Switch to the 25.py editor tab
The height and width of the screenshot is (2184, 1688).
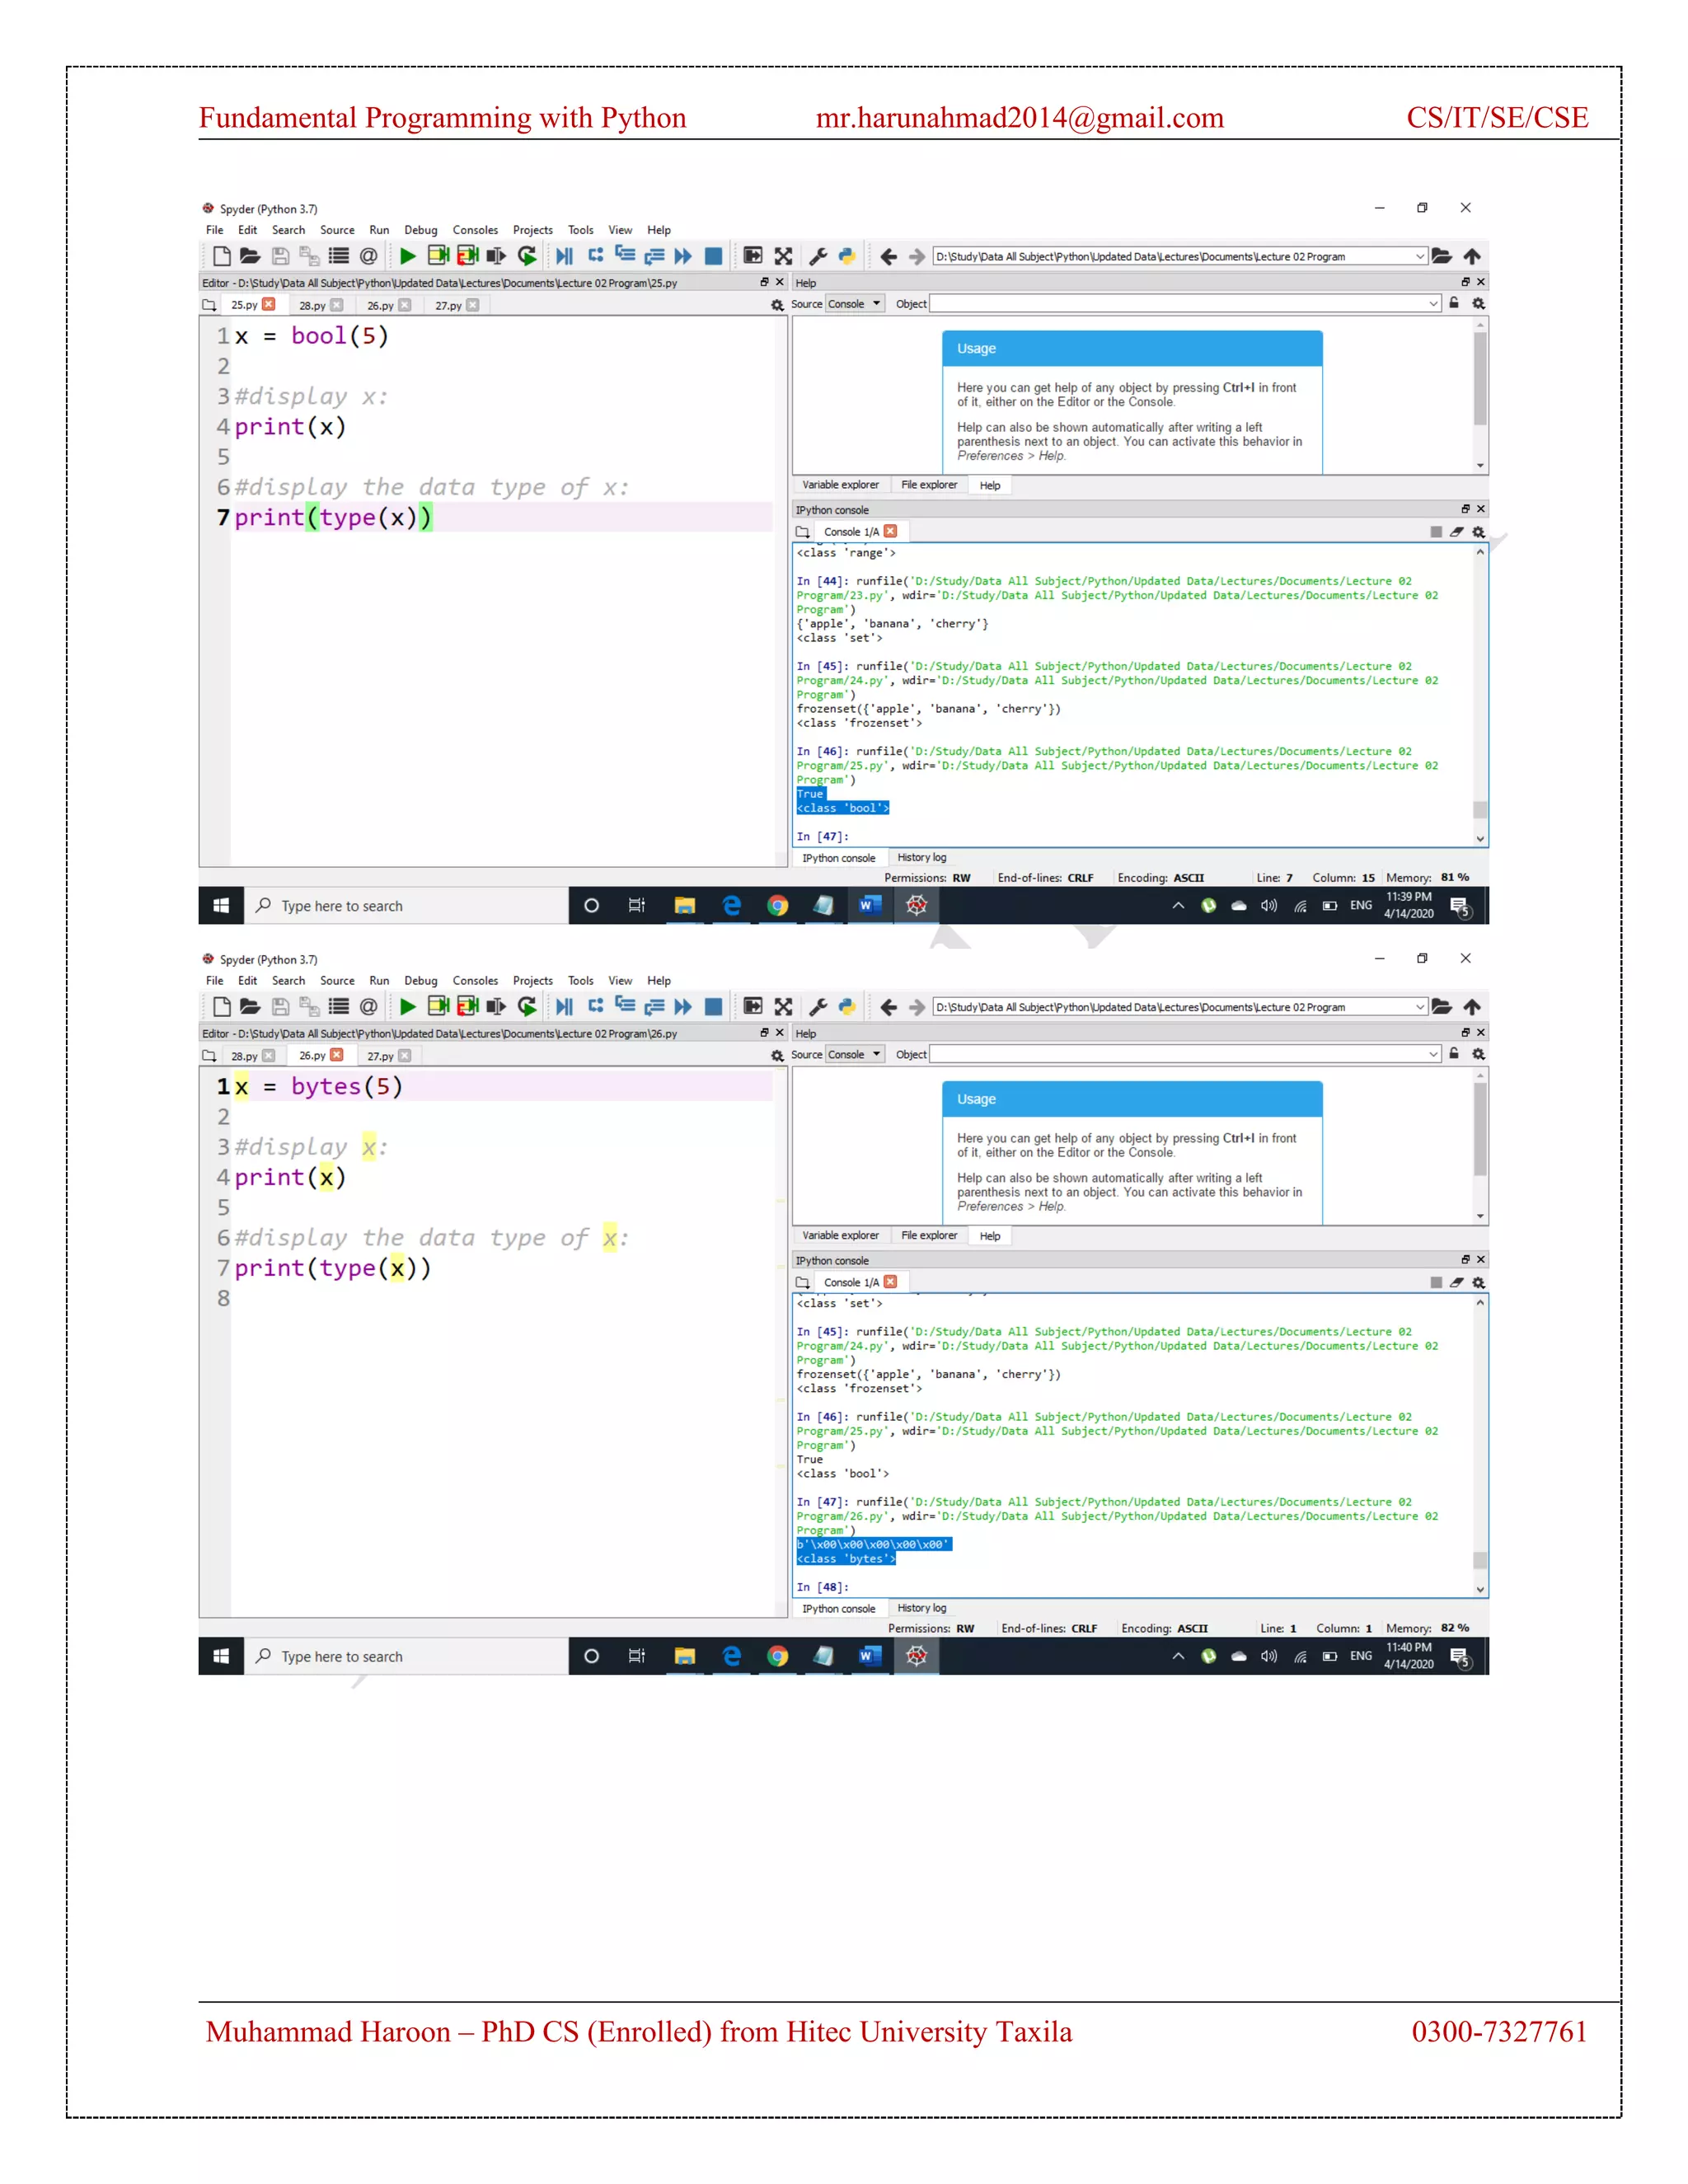244,305
